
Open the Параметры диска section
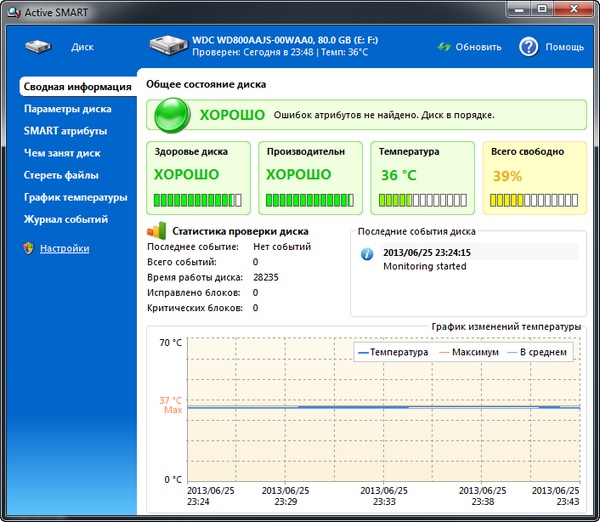[68, 108]
